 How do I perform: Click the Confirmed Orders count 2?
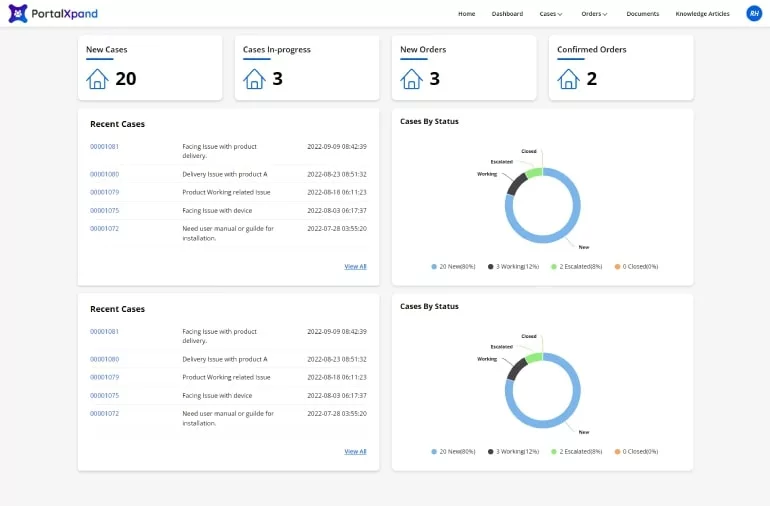[592, 79]
